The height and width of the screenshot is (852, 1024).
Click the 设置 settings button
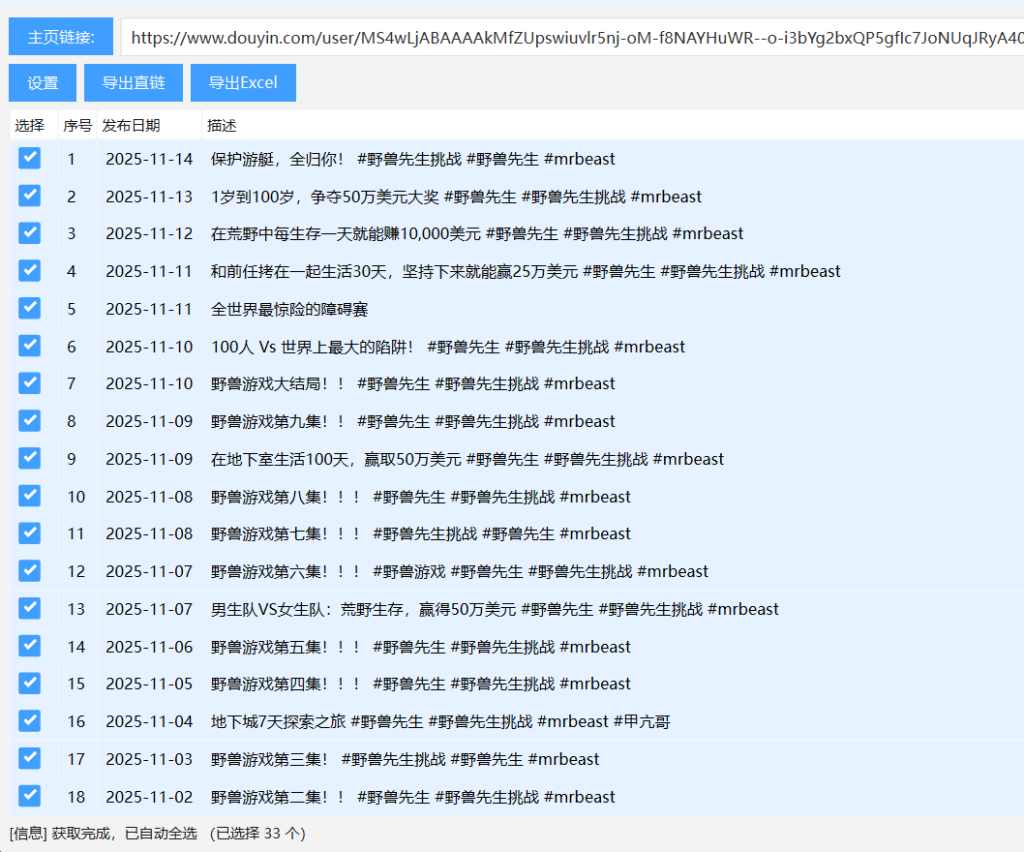(43, 83)
